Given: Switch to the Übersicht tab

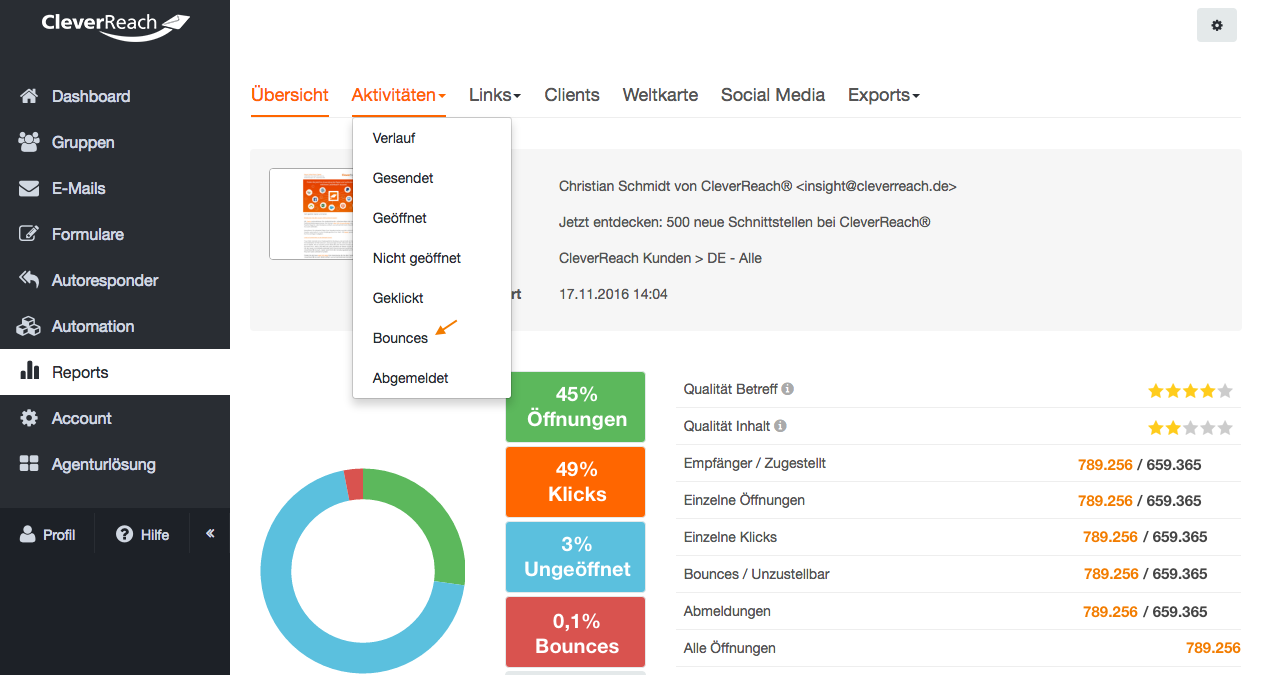Looking at the screenshot, I should click(290, 95).
